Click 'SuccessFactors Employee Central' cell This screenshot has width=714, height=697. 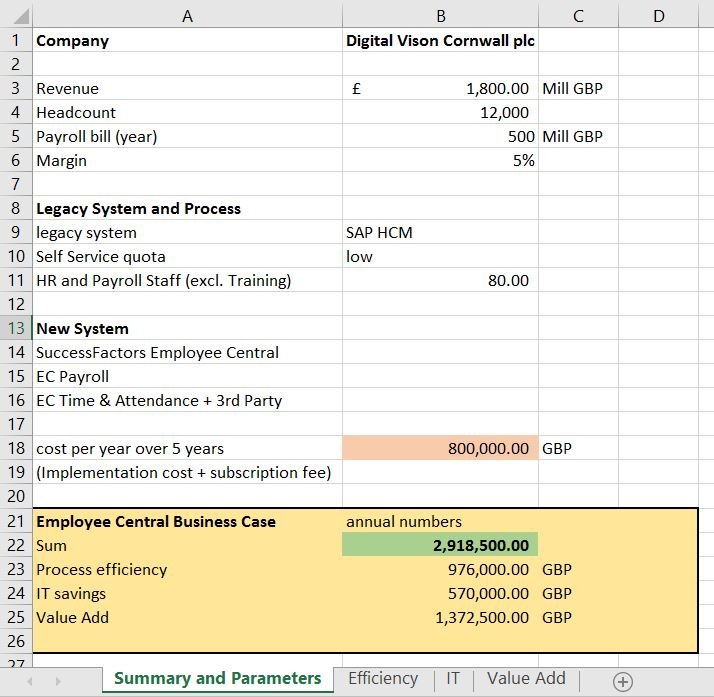187,352
